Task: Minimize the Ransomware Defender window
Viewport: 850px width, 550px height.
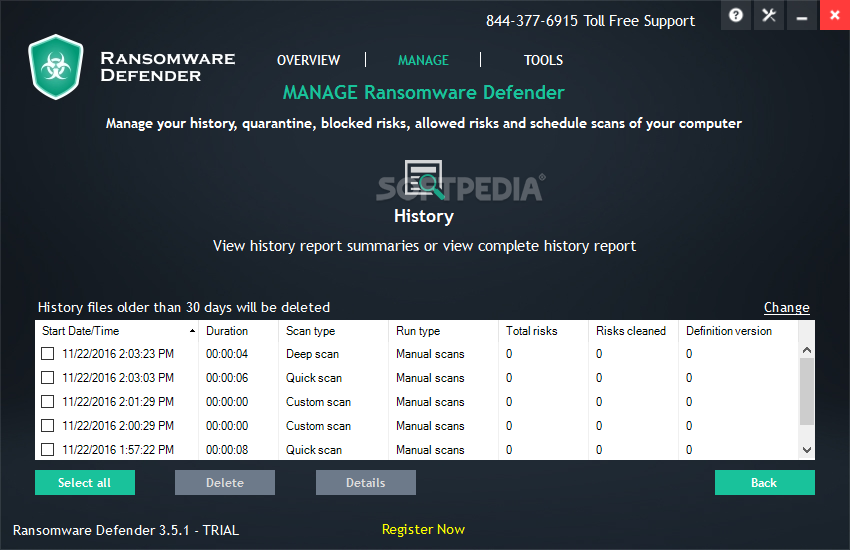Action: coord(802,15)
